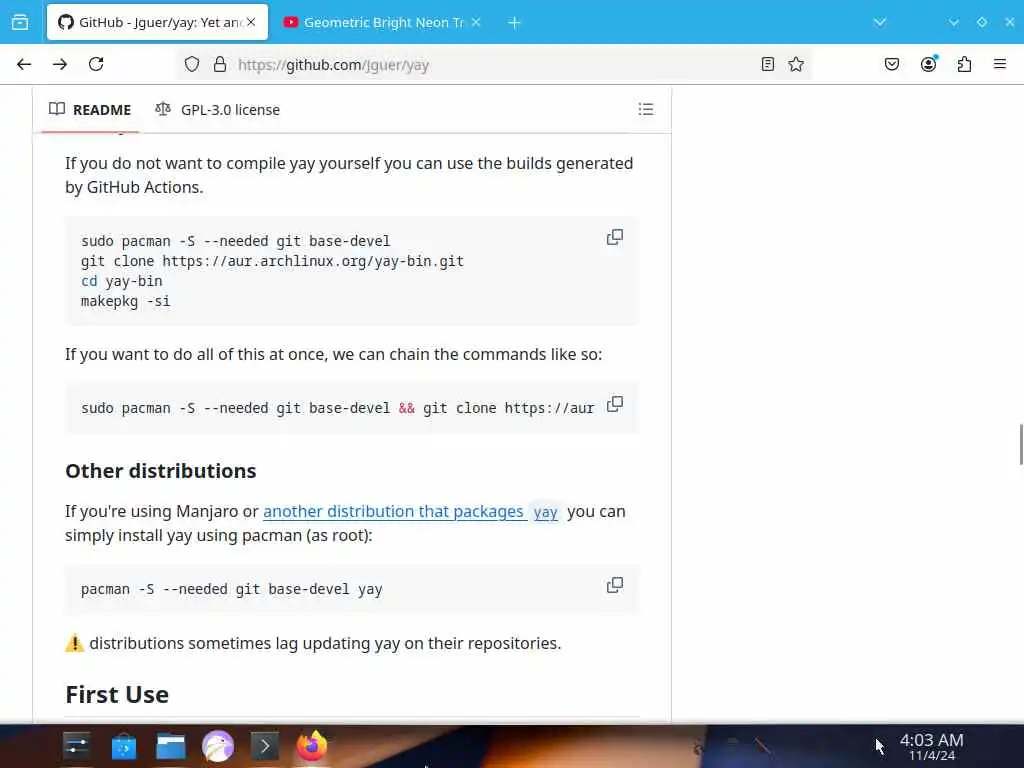Open the GPL-3.0 license tab
The height and width of the screenshot is (768, 1024).
[217, 110]
